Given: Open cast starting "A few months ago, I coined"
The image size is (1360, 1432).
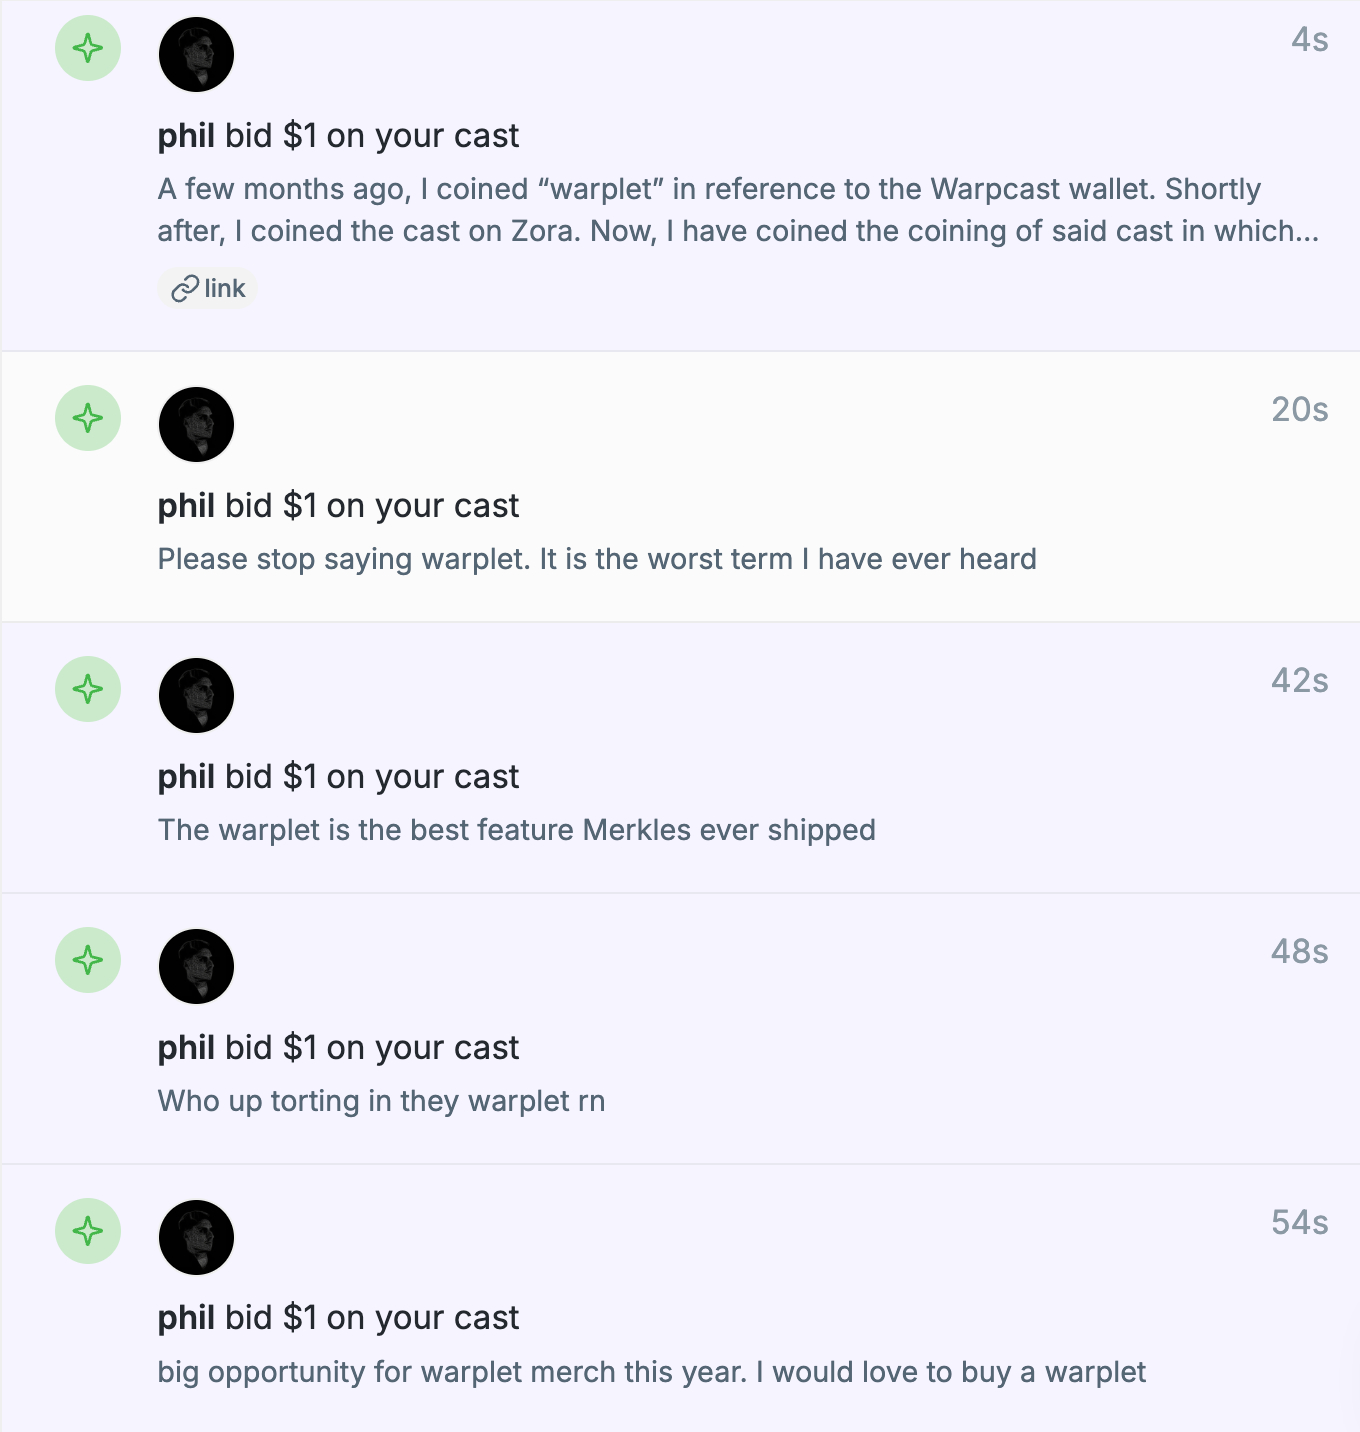Looking at the screenshot, I should pos(738,210).
